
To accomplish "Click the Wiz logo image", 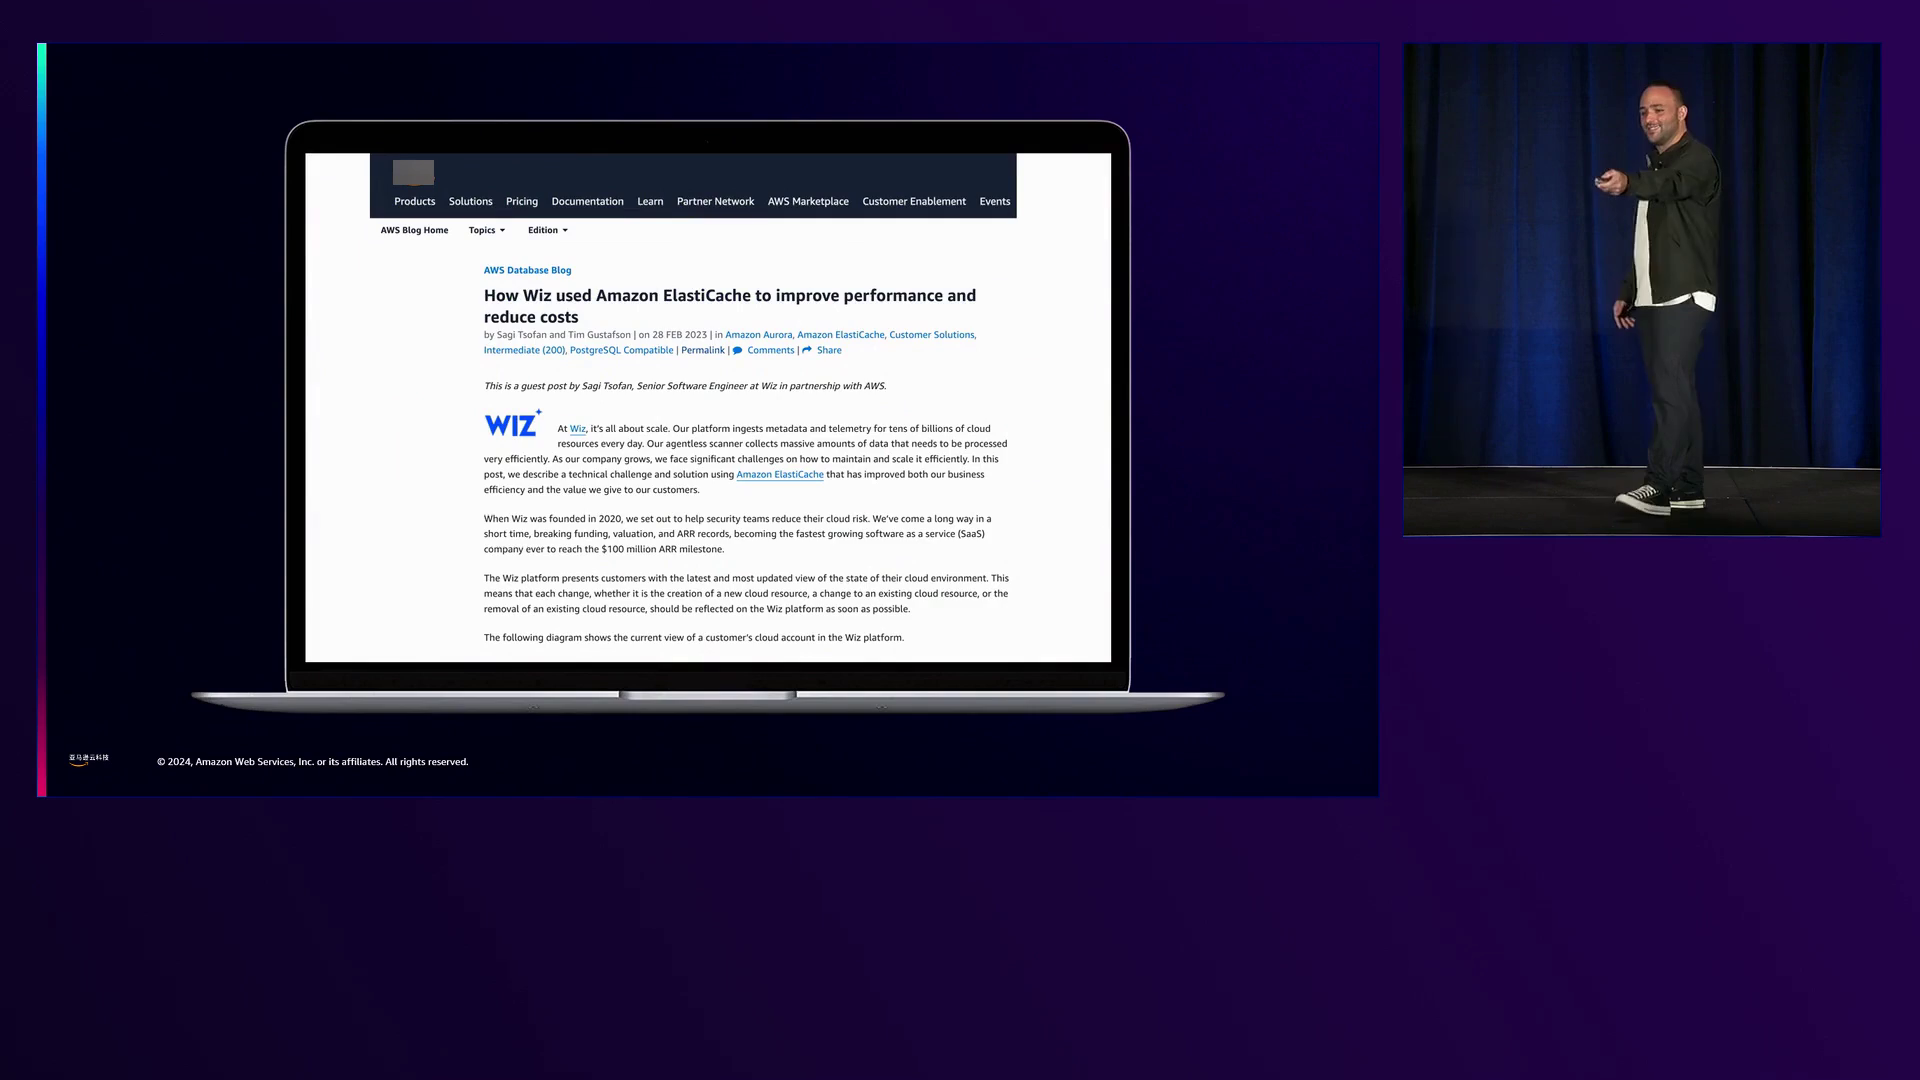I will click(513, 423).
